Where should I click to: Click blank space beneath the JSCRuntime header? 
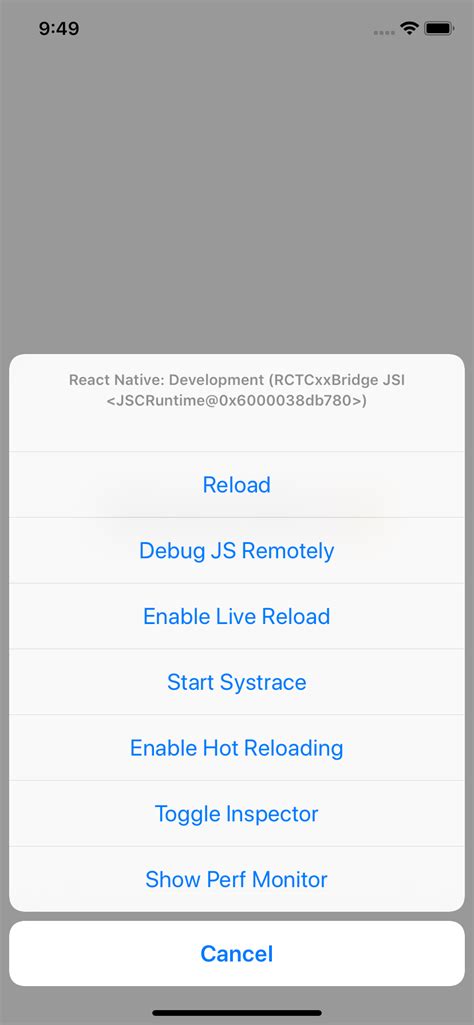coord(237,430)
